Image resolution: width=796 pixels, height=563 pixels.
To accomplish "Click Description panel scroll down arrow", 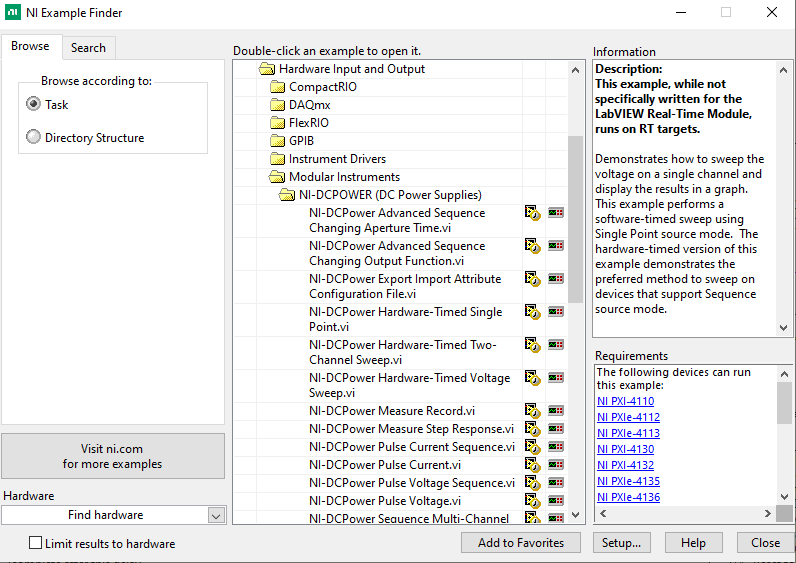I will pos(783,327).
